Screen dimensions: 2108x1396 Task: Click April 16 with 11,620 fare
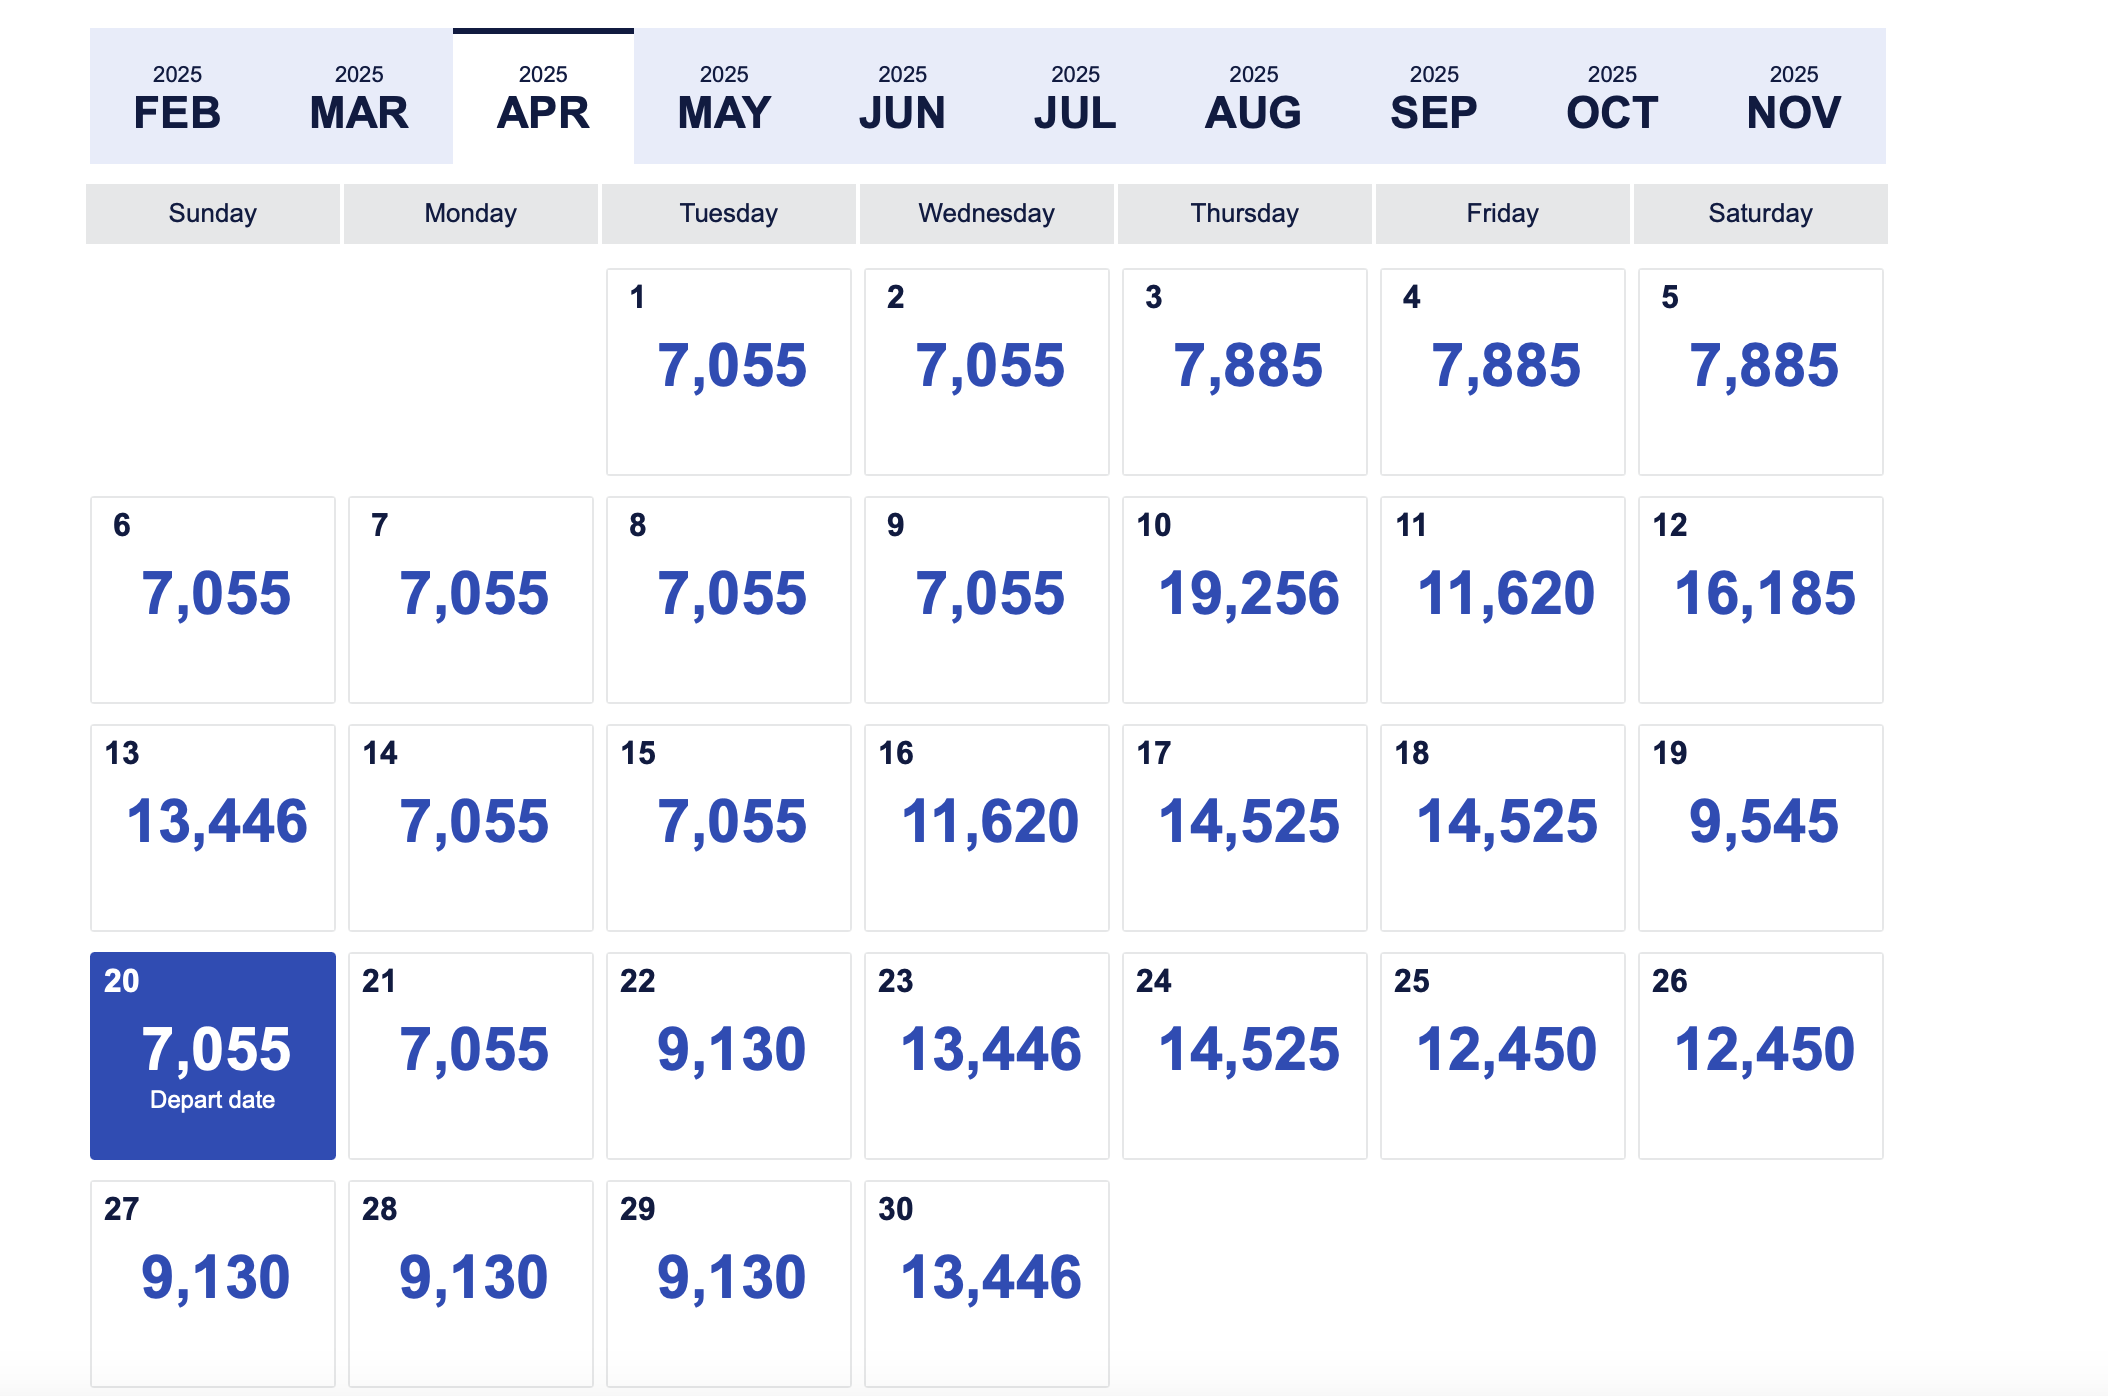(986, 827)
